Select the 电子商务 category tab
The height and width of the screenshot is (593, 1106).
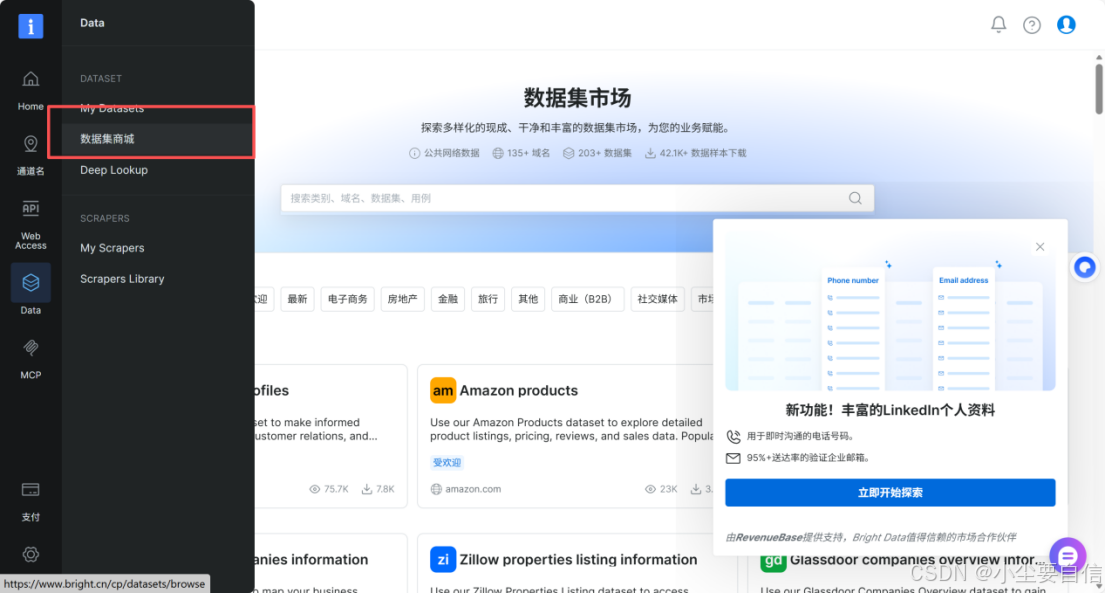click(x=347, y=299)
